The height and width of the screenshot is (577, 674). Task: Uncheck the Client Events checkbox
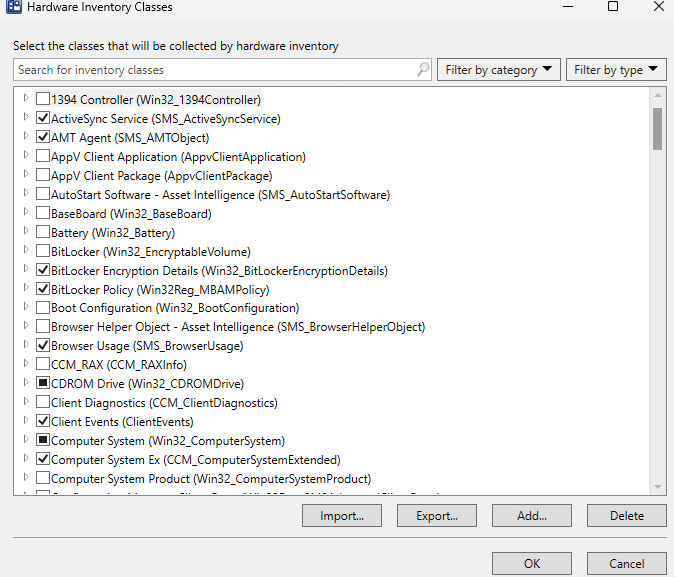tap(43, 421)
